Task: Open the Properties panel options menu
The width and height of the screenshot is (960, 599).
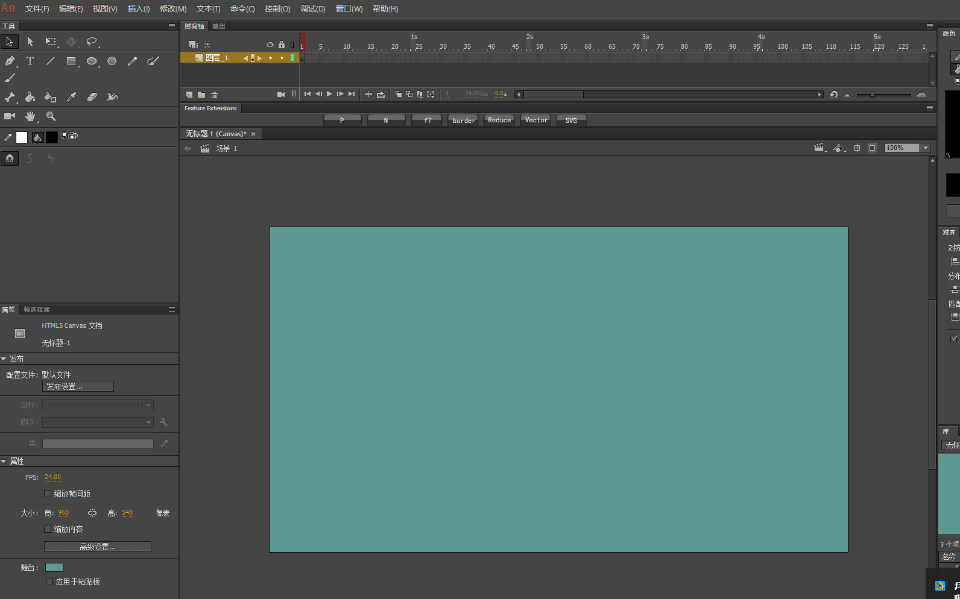Action: click(172, 309)
